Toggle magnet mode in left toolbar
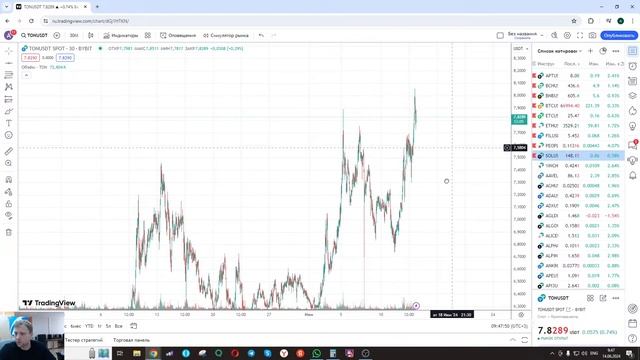Image resolution: width=640 pixels, height=360 pixels. (x=9, y=180)
